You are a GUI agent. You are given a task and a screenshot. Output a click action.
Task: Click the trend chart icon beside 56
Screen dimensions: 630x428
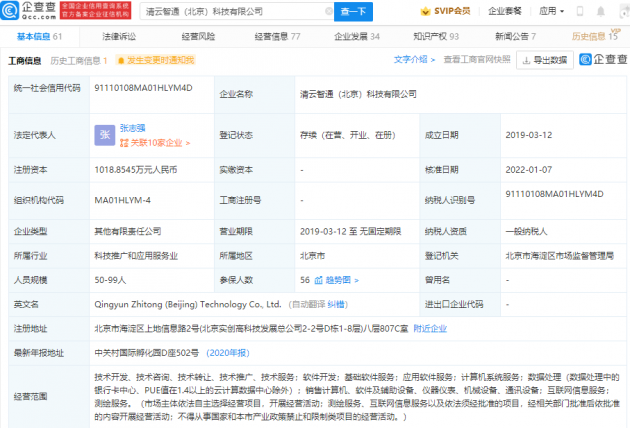tap(319, 280)
